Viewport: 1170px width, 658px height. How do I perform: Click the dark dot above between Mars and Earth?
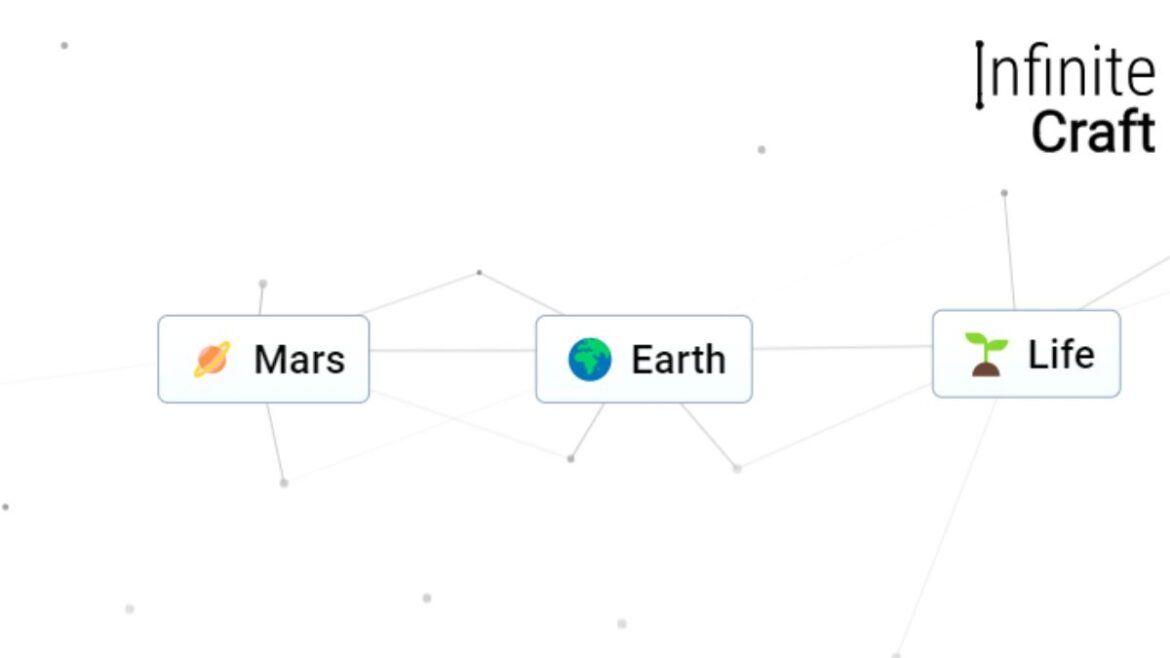(479, 272)
